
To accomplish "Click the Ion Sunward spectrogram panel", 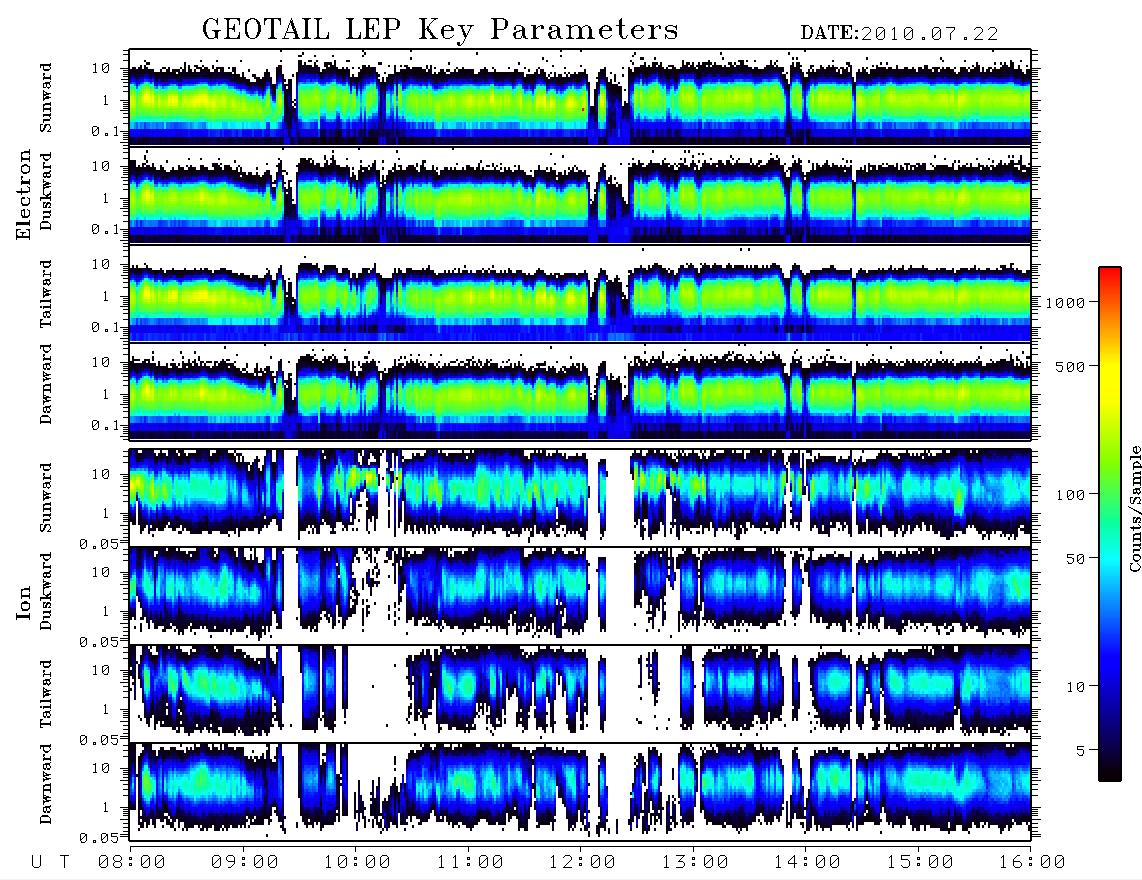I will click(x=580, y=498).
